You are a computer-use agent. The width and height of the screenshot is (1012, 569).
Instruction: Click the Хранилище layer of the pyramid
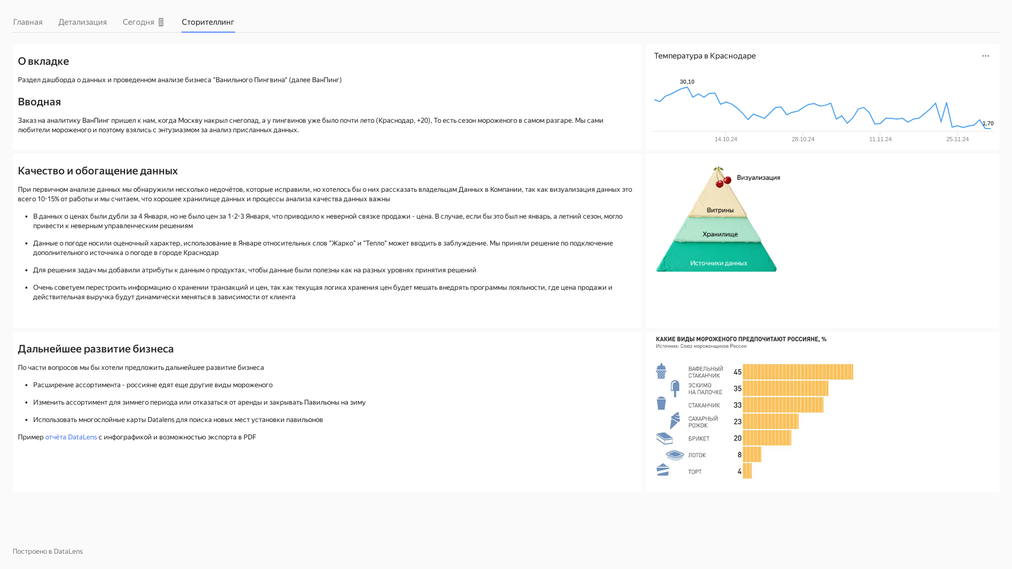pos(719,234)
